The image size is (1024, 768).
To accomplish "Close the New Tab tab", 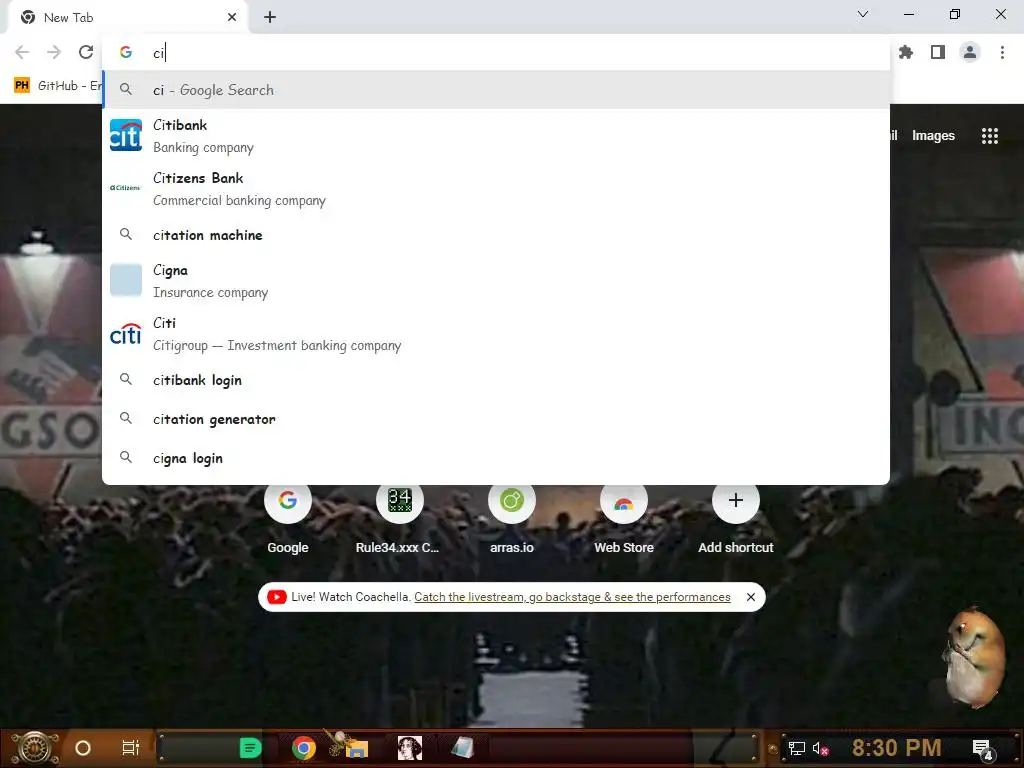I will coord(232,18).
